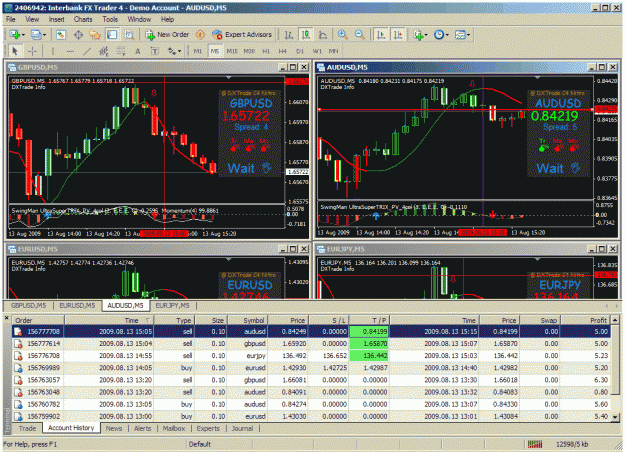Open the File menu
Screen dimensions: 625x452
tap(11, 19)
